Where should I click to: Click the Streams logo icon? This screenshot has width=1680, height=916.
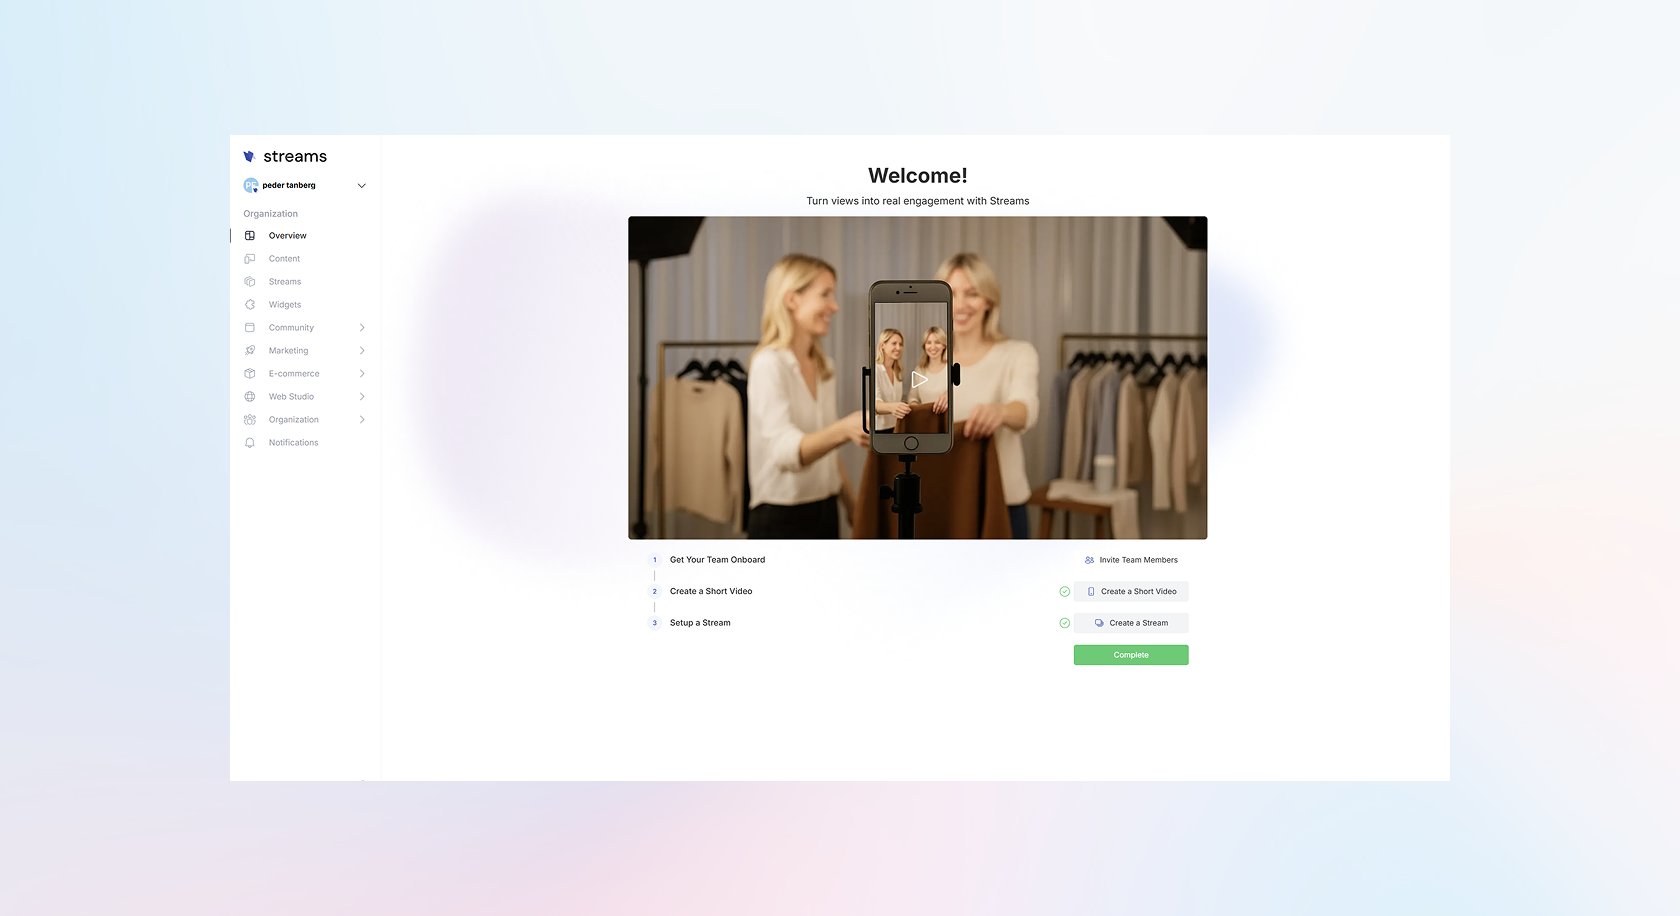click(249, 157)
